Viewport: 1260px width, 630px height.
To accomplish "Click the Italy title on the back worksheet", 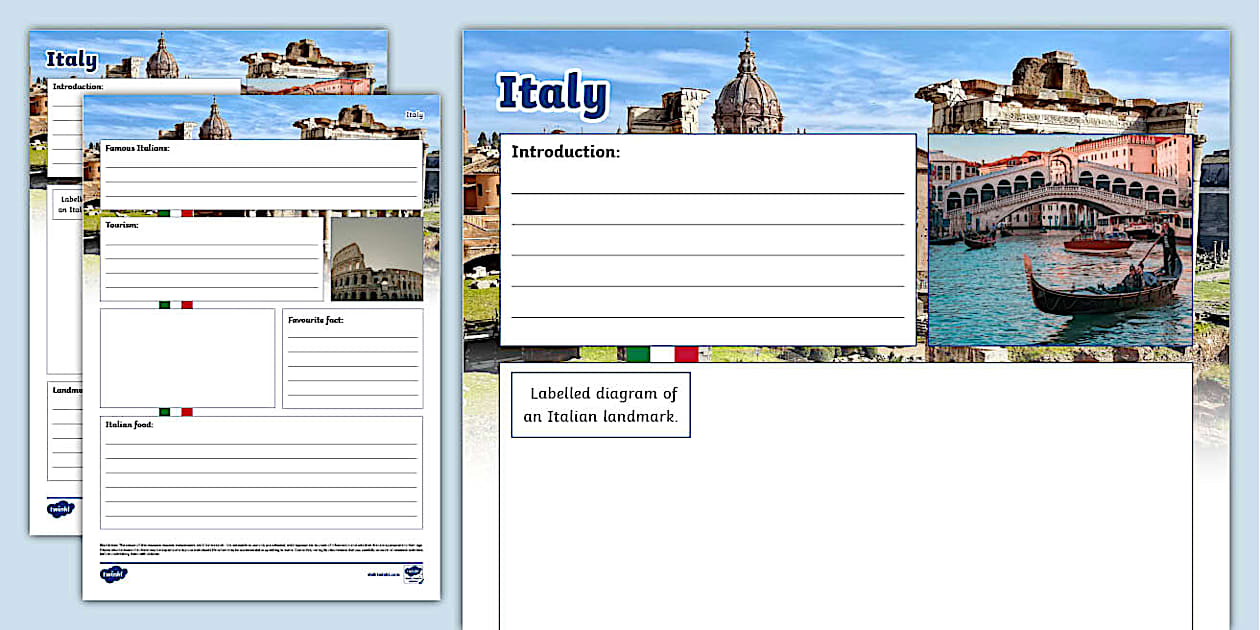I will tap(71, 60).
